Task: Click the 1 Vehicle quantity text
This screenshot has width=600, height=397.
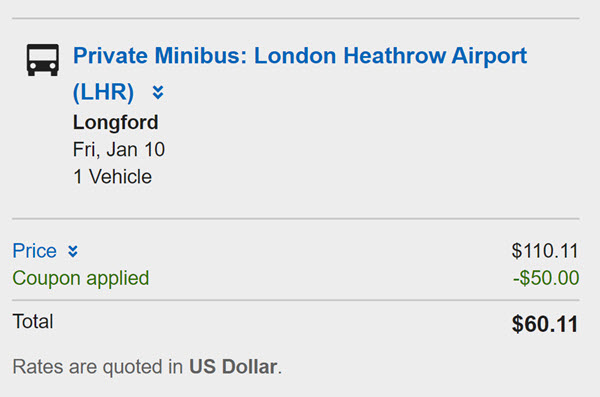Action: click(112, 177)
